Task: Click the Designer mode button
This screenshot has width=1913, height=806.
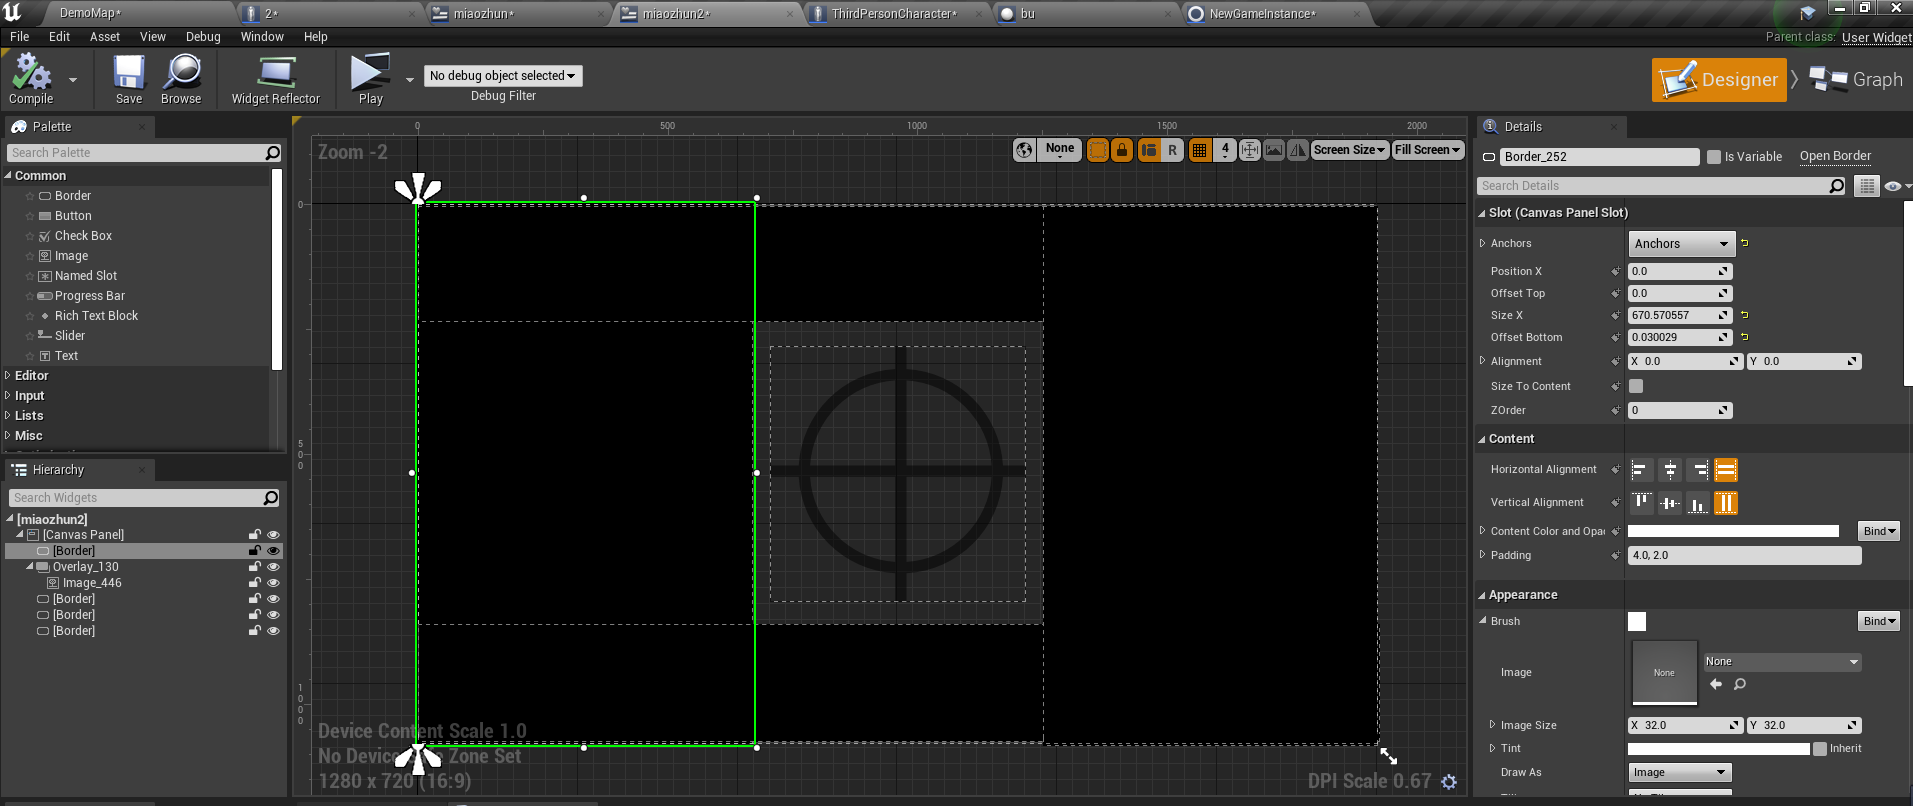Action: click(x=1719, y=80)
